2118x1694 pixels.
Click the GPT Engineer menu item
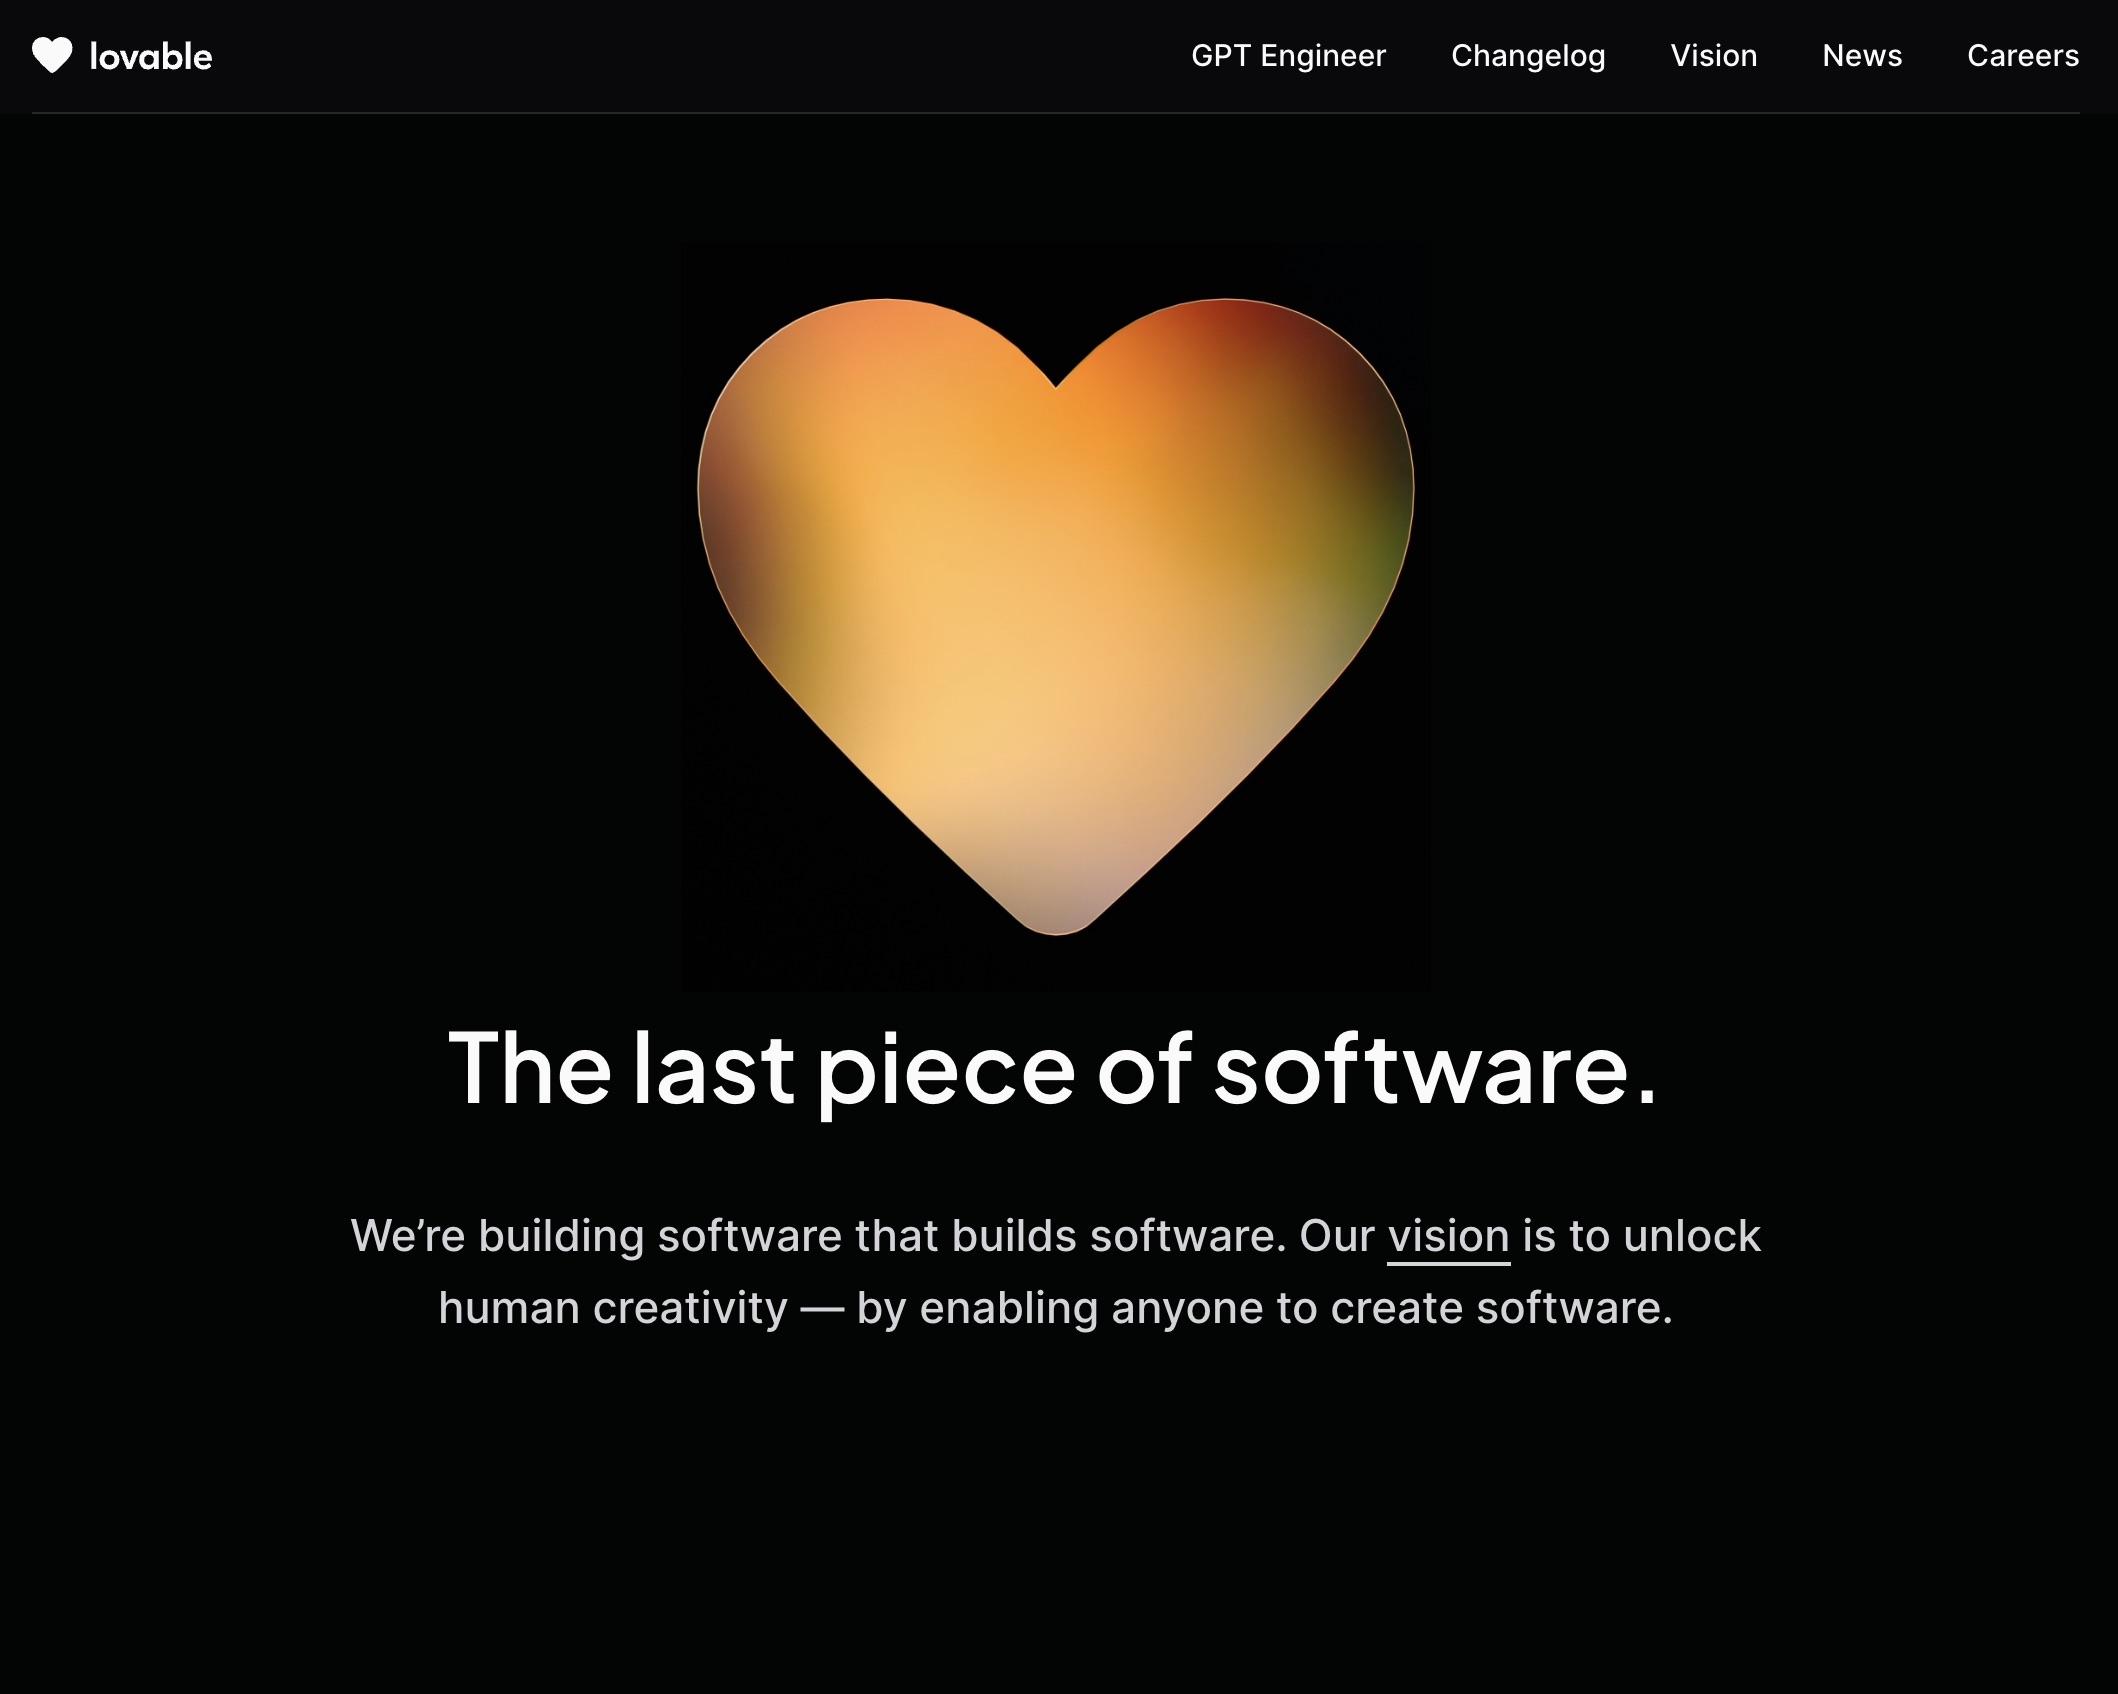click(1288, 55)
